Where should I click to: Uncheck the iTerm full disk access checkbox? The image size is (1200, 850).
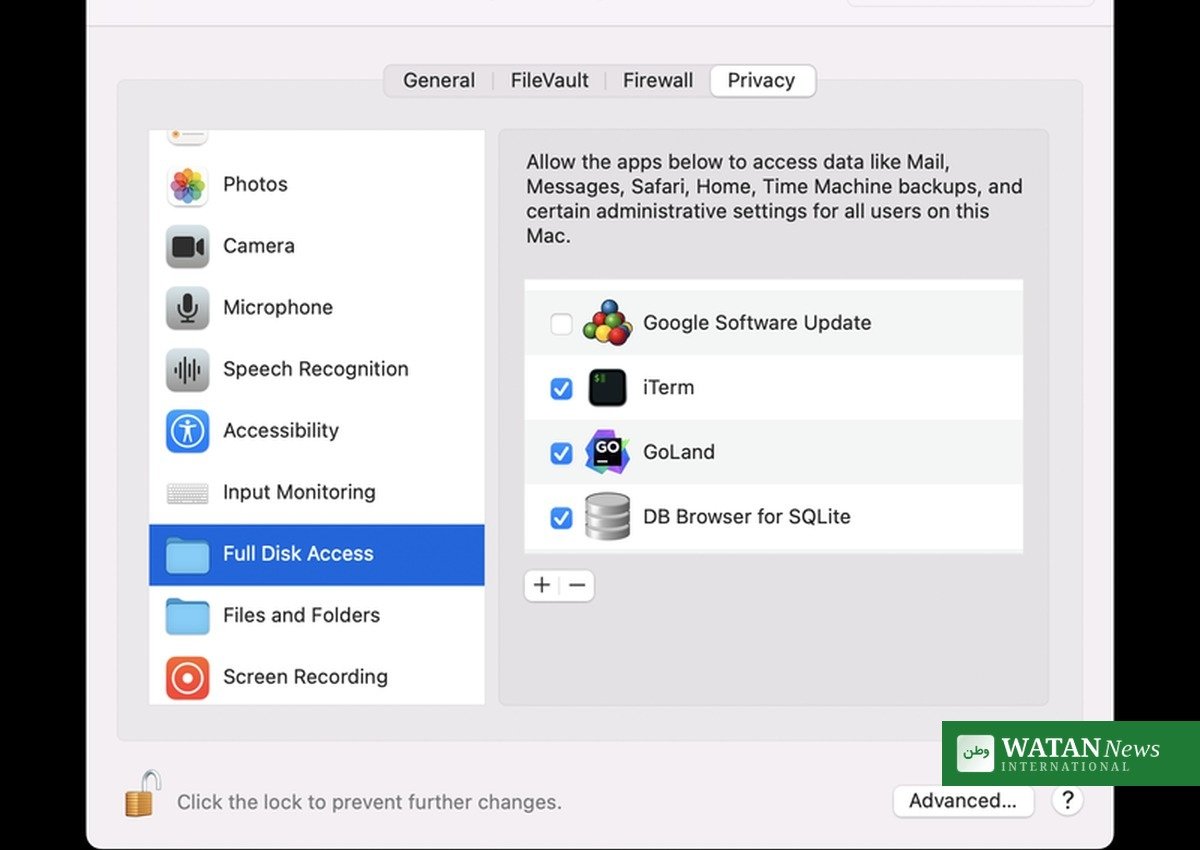(562, 388)
